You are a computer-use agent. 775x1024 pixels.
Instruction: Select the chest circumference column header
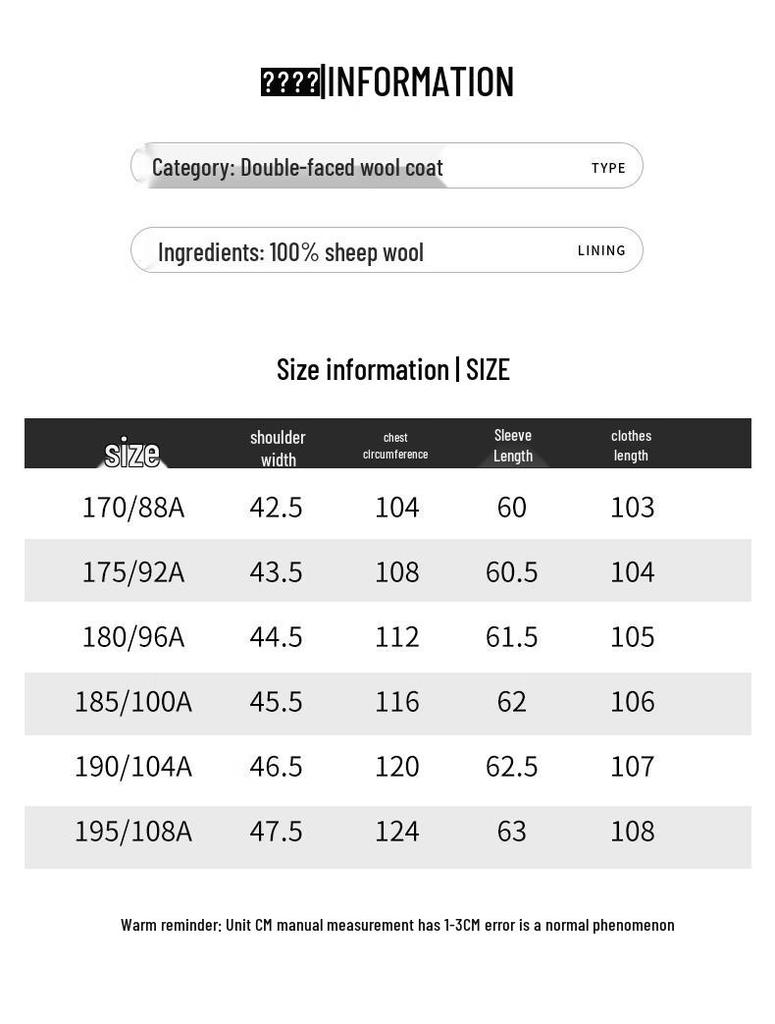pos(395,446)
